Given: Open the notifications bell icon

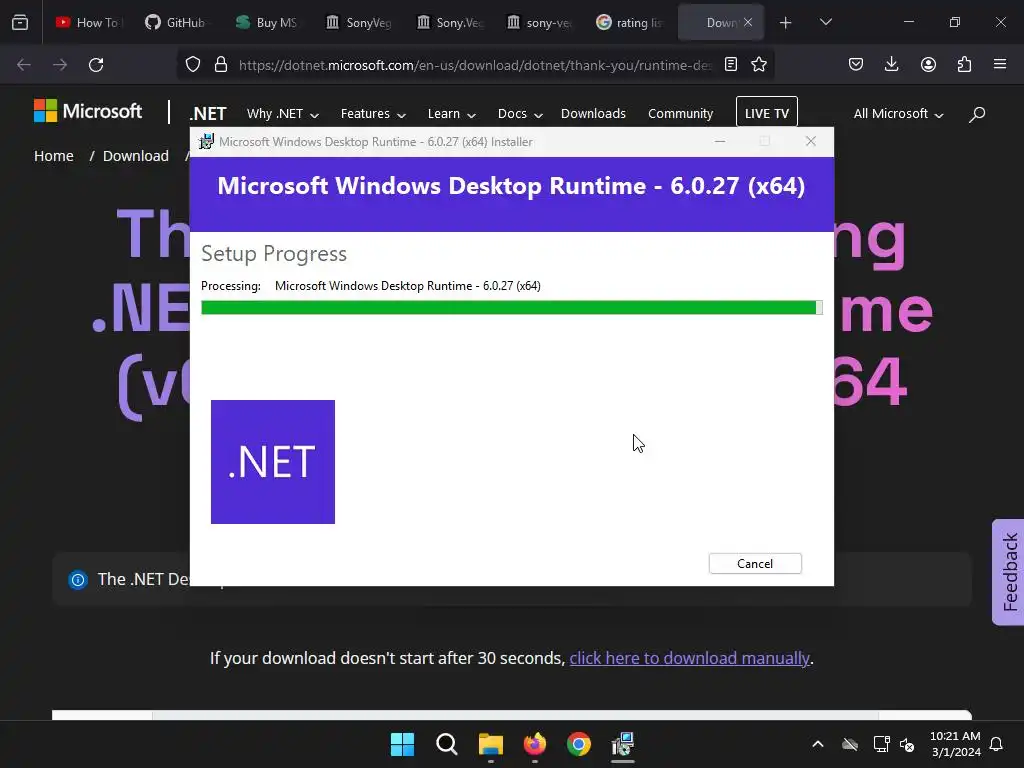Looking at the screenshot, I should 997,744.
